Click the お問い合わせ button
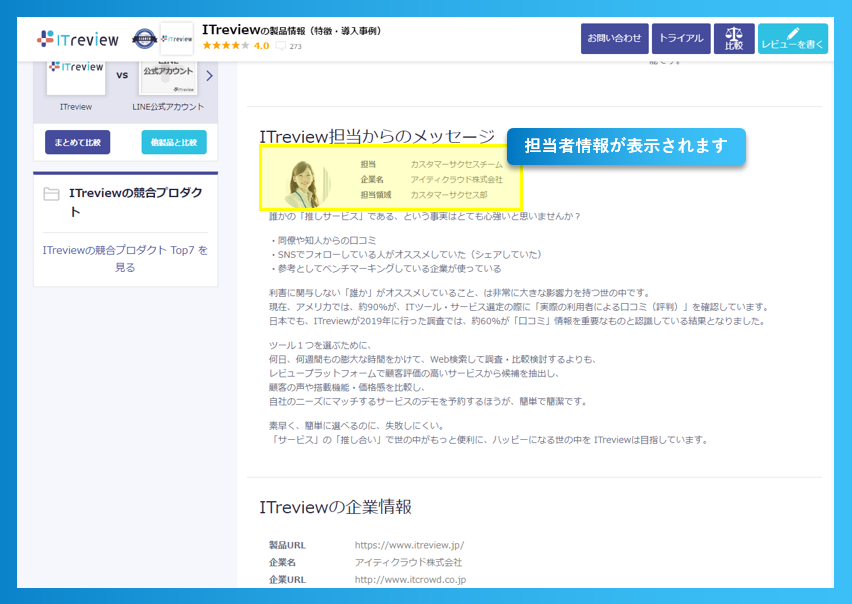 (614, 38)
